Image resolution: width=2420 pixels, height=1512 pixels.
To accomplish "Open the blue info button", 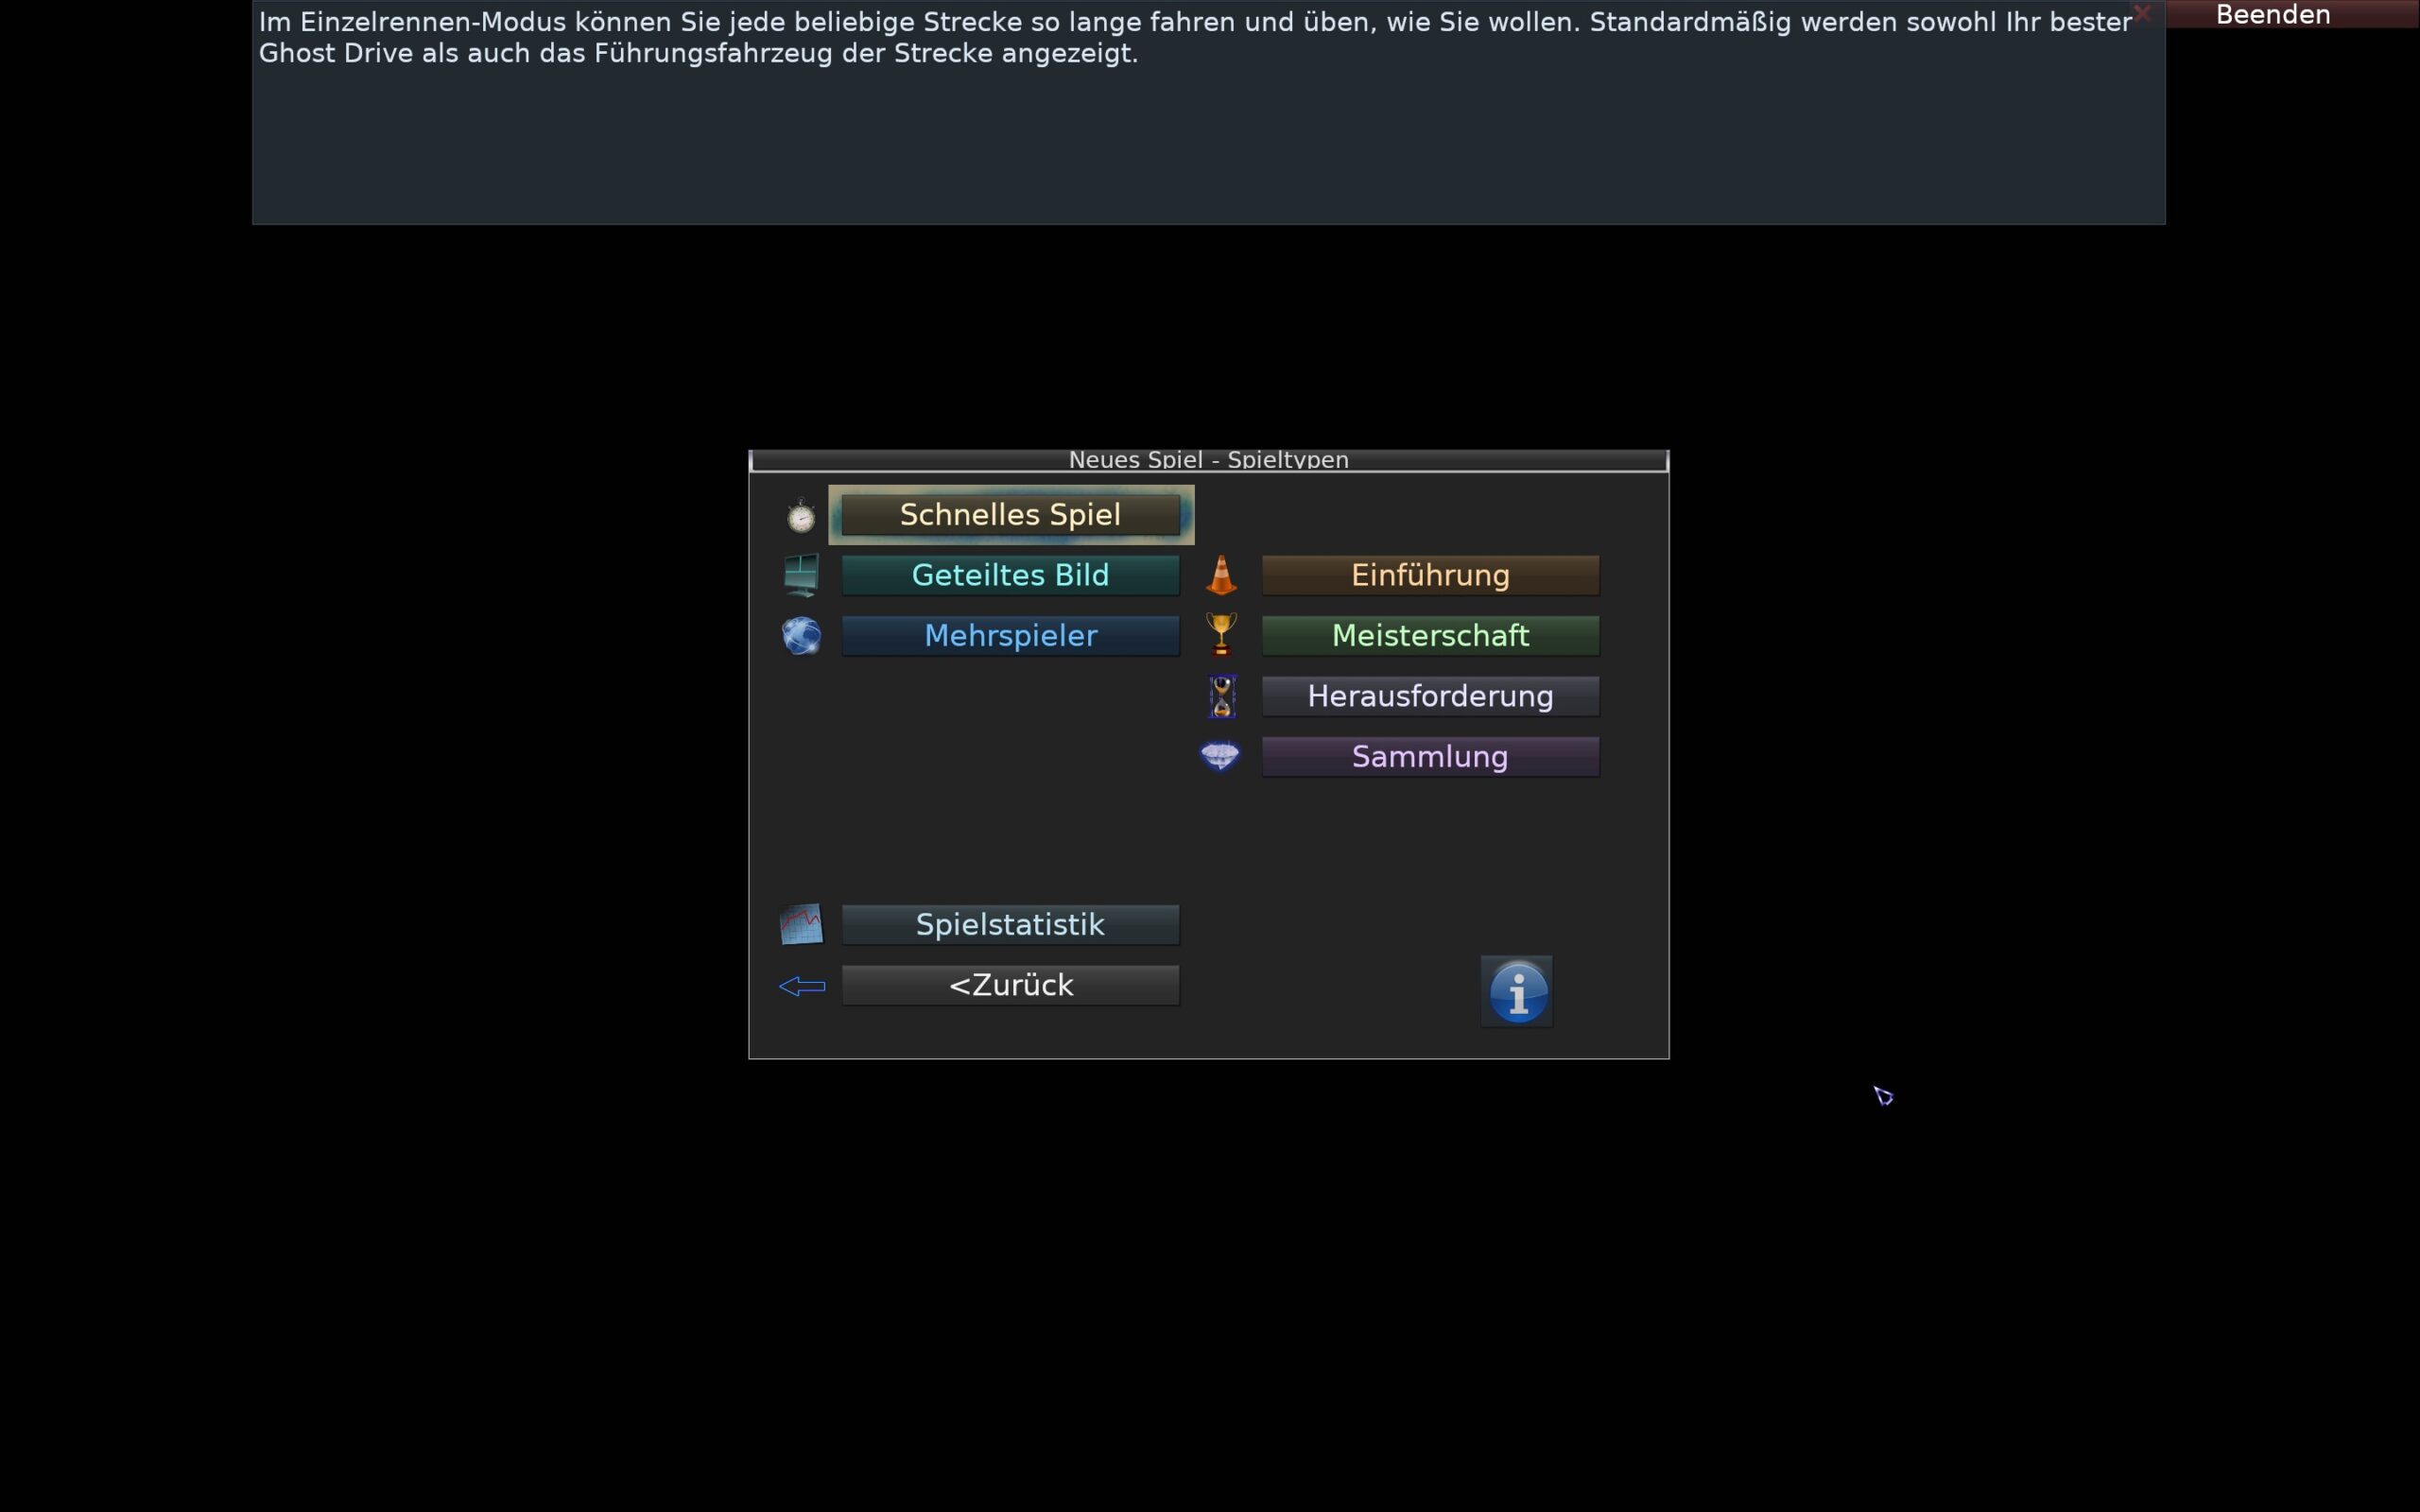I will click(x=1517, y=991).
